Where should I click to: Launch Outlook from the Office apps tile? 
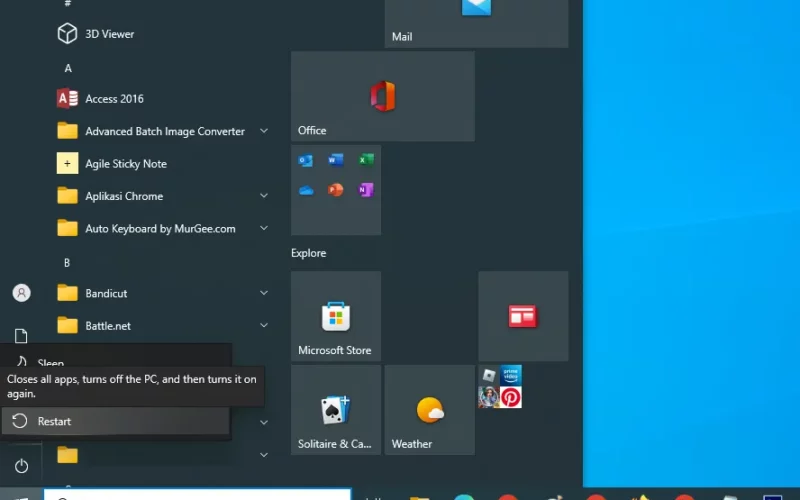pos(306,161)
